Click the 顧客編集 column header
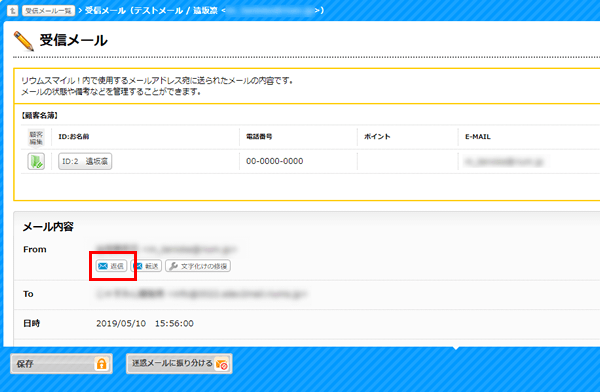The width and height of the screenshot is (600, 392). pyautogui.click(x=36, y=138)
